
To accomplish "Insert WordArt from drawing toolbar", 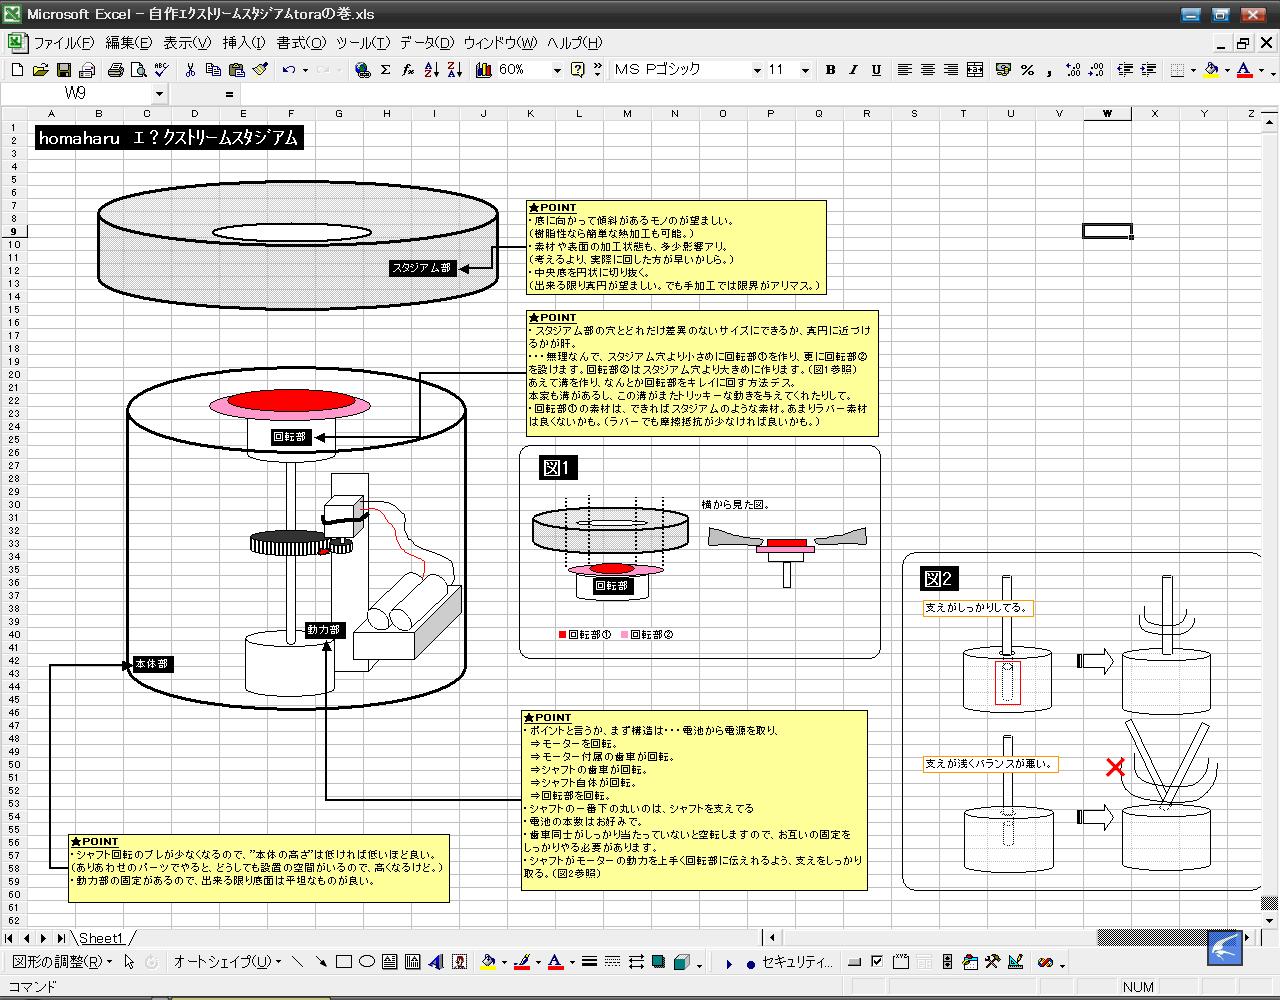I will [x=436, y=962].
